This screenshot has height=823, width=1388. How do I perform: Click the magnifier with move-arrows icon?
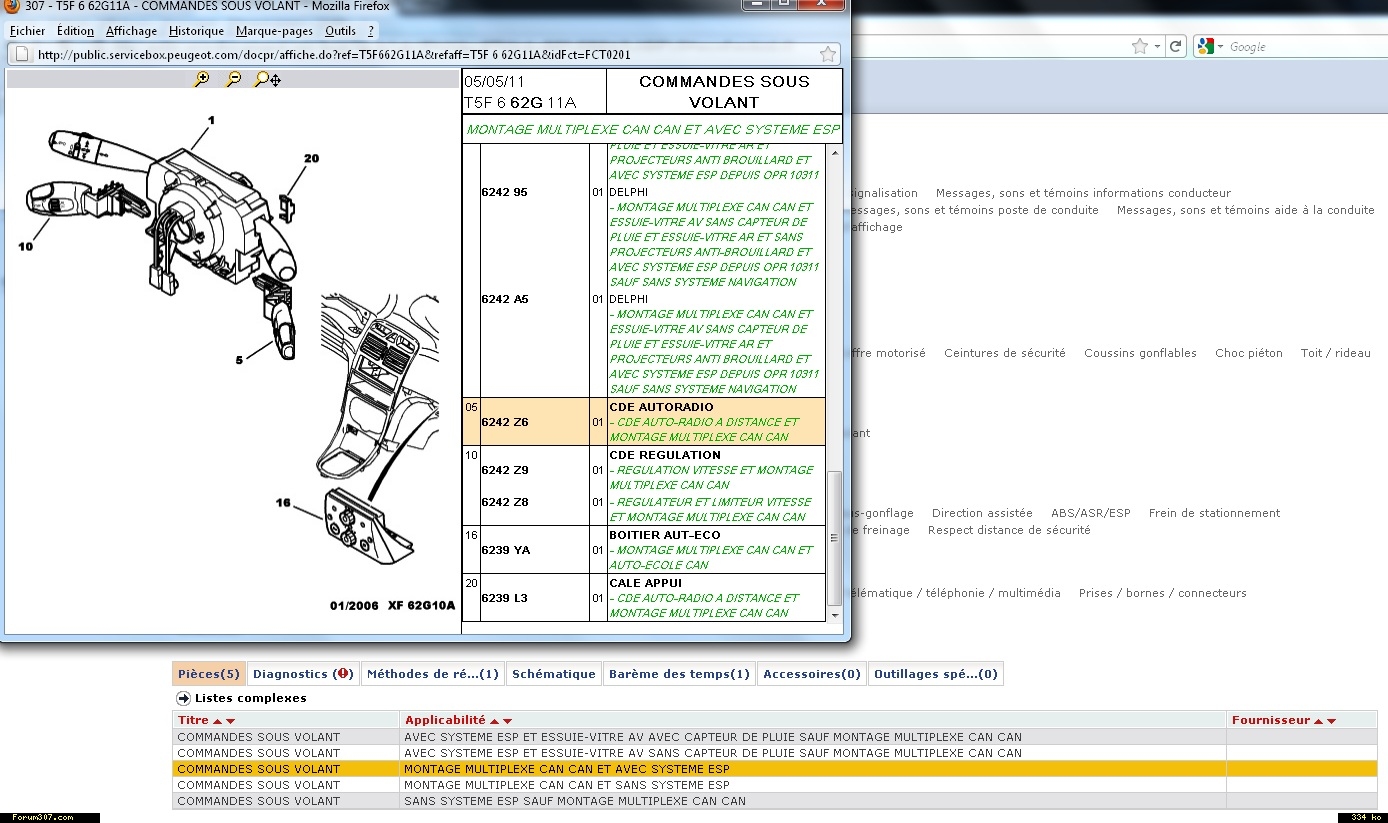click(267, 79)
